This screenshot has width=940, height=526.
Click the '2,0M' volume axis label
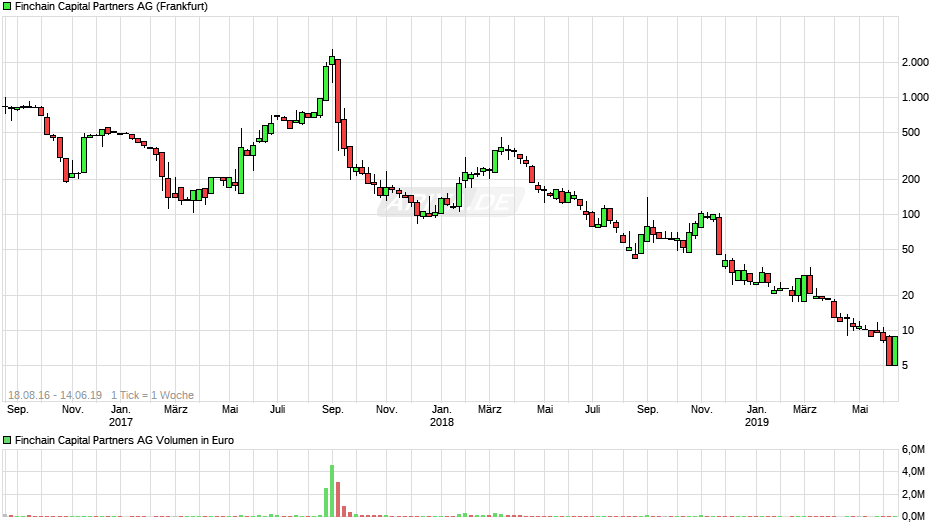tap(913, 494)
